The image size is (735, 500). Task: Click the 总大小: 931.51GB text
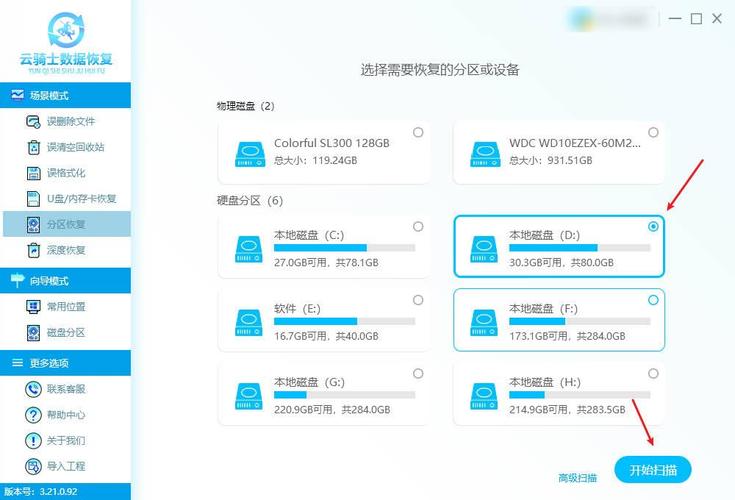[551, 160]
